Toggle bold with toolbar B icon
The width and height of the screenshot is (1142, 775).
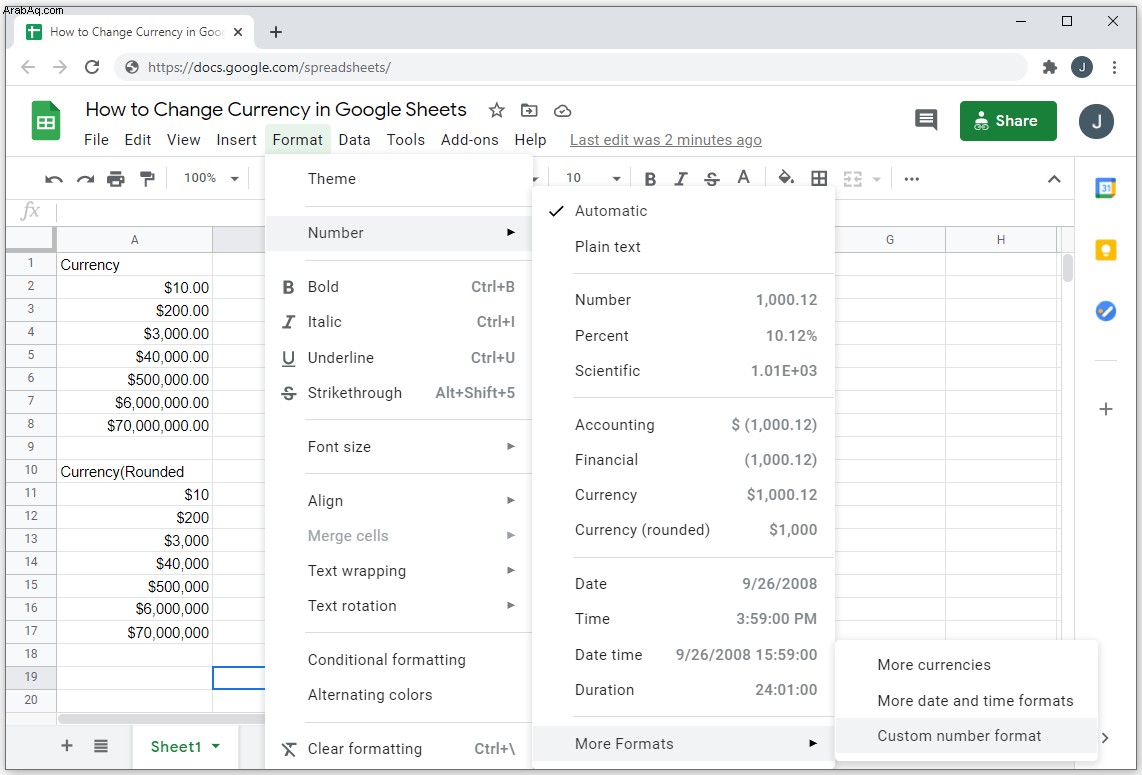[x=650, y=178]
